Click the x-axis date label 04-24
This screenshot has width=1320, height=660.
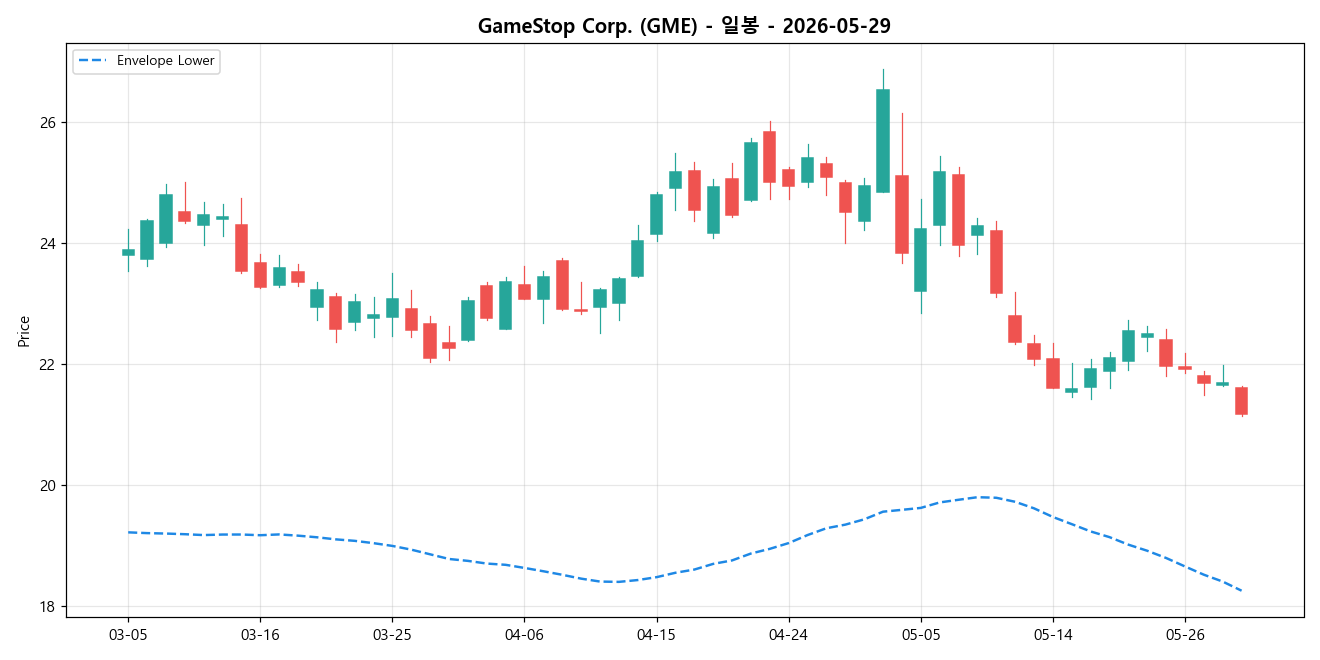[x=788, y=634]
